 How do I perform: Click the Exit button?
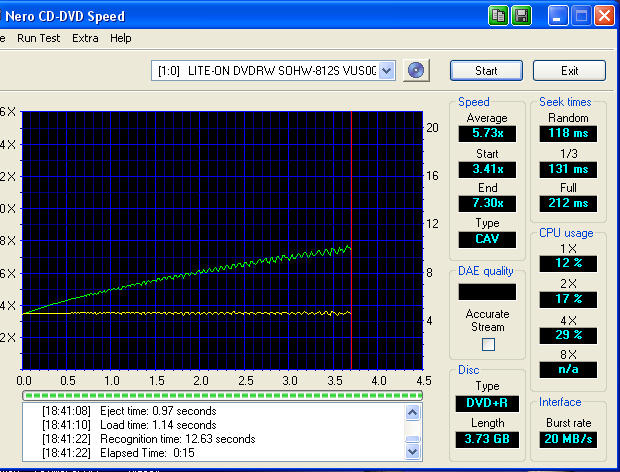pos(569,71)
